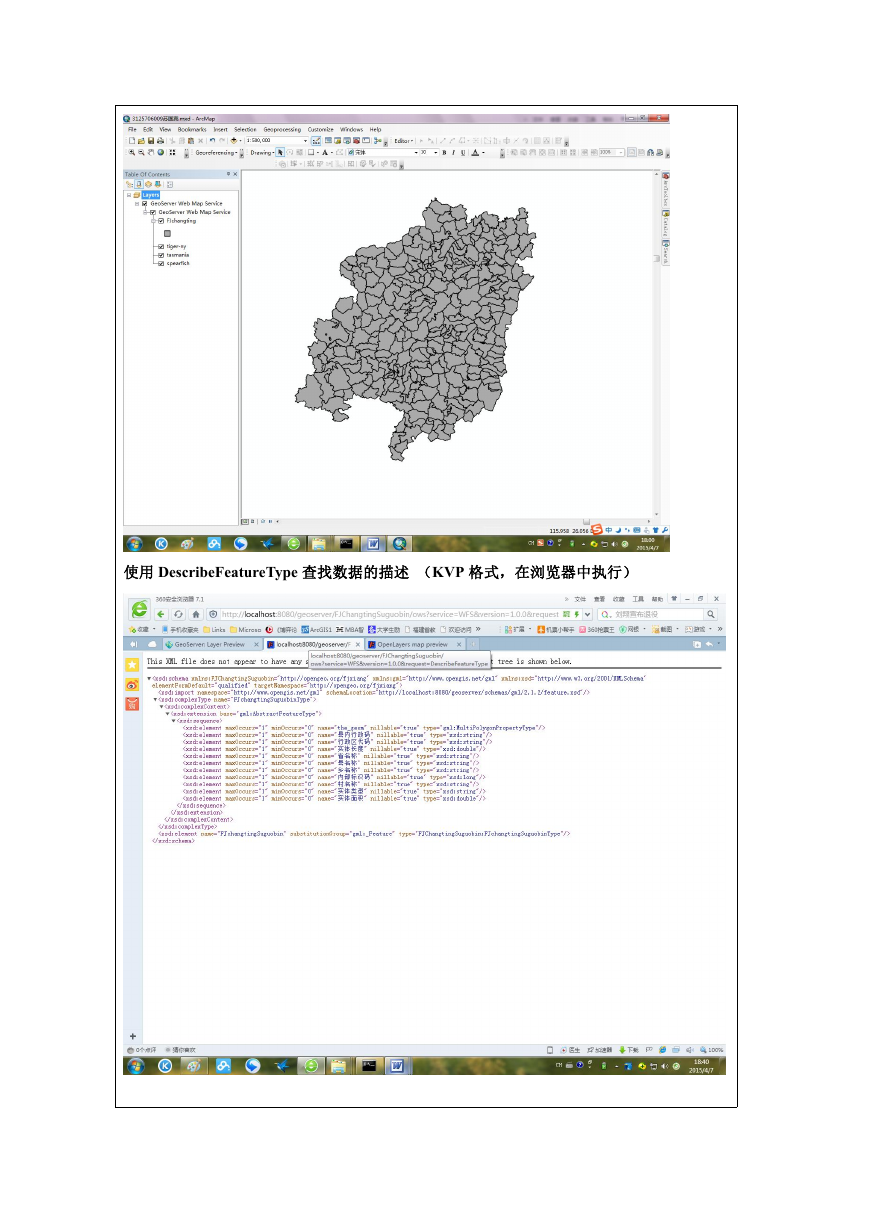869x1228 pixels.
Task: Click the Zoom In tool in ArcMap
Action: pos(132,152)
